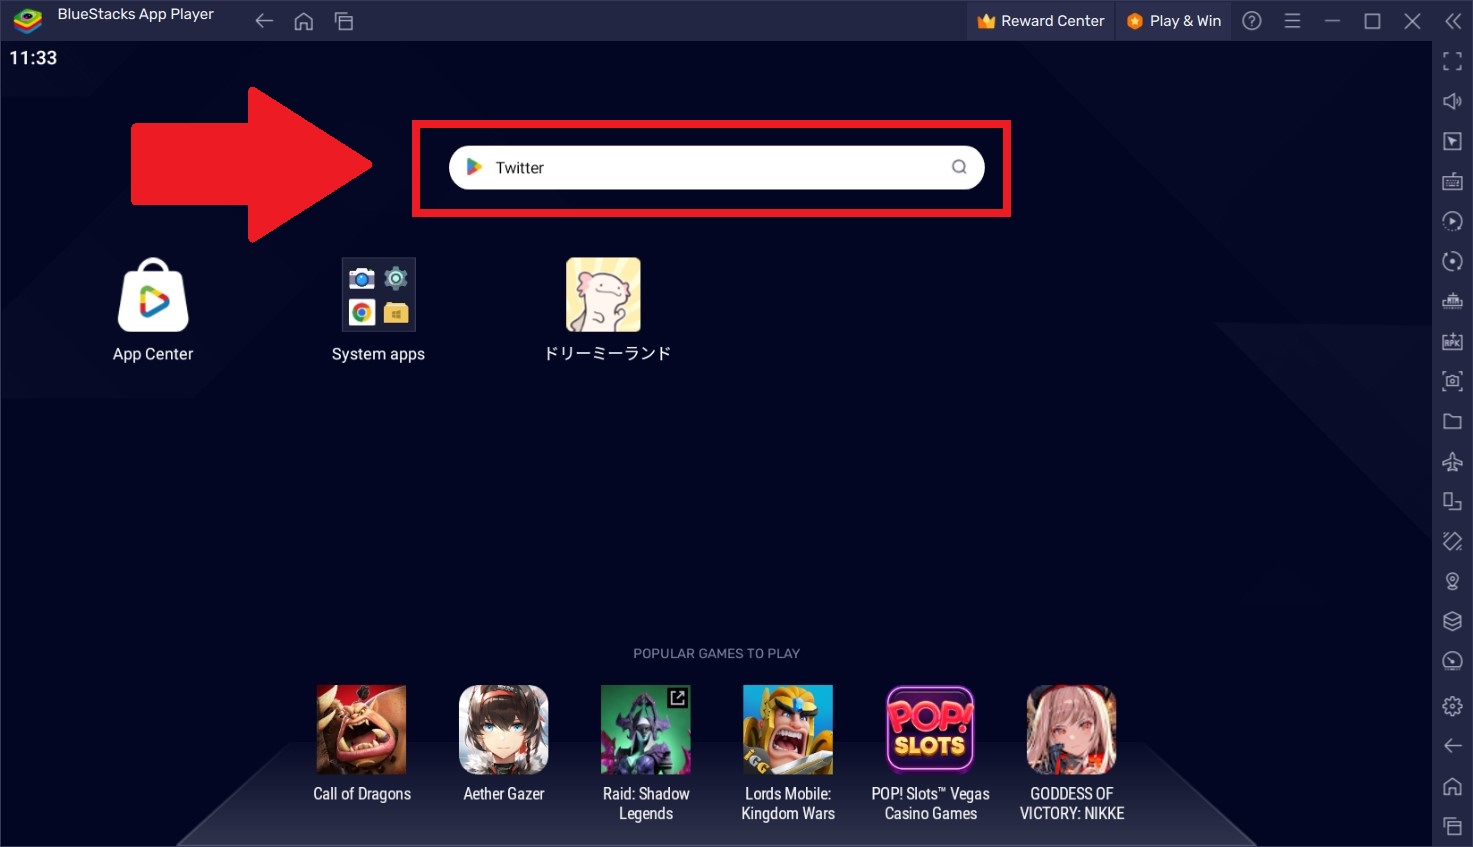Open the GODDESS OF VICTORY: NIKKE thumbnail
The image size is (1473, 847).
(x=1072, y=729)
